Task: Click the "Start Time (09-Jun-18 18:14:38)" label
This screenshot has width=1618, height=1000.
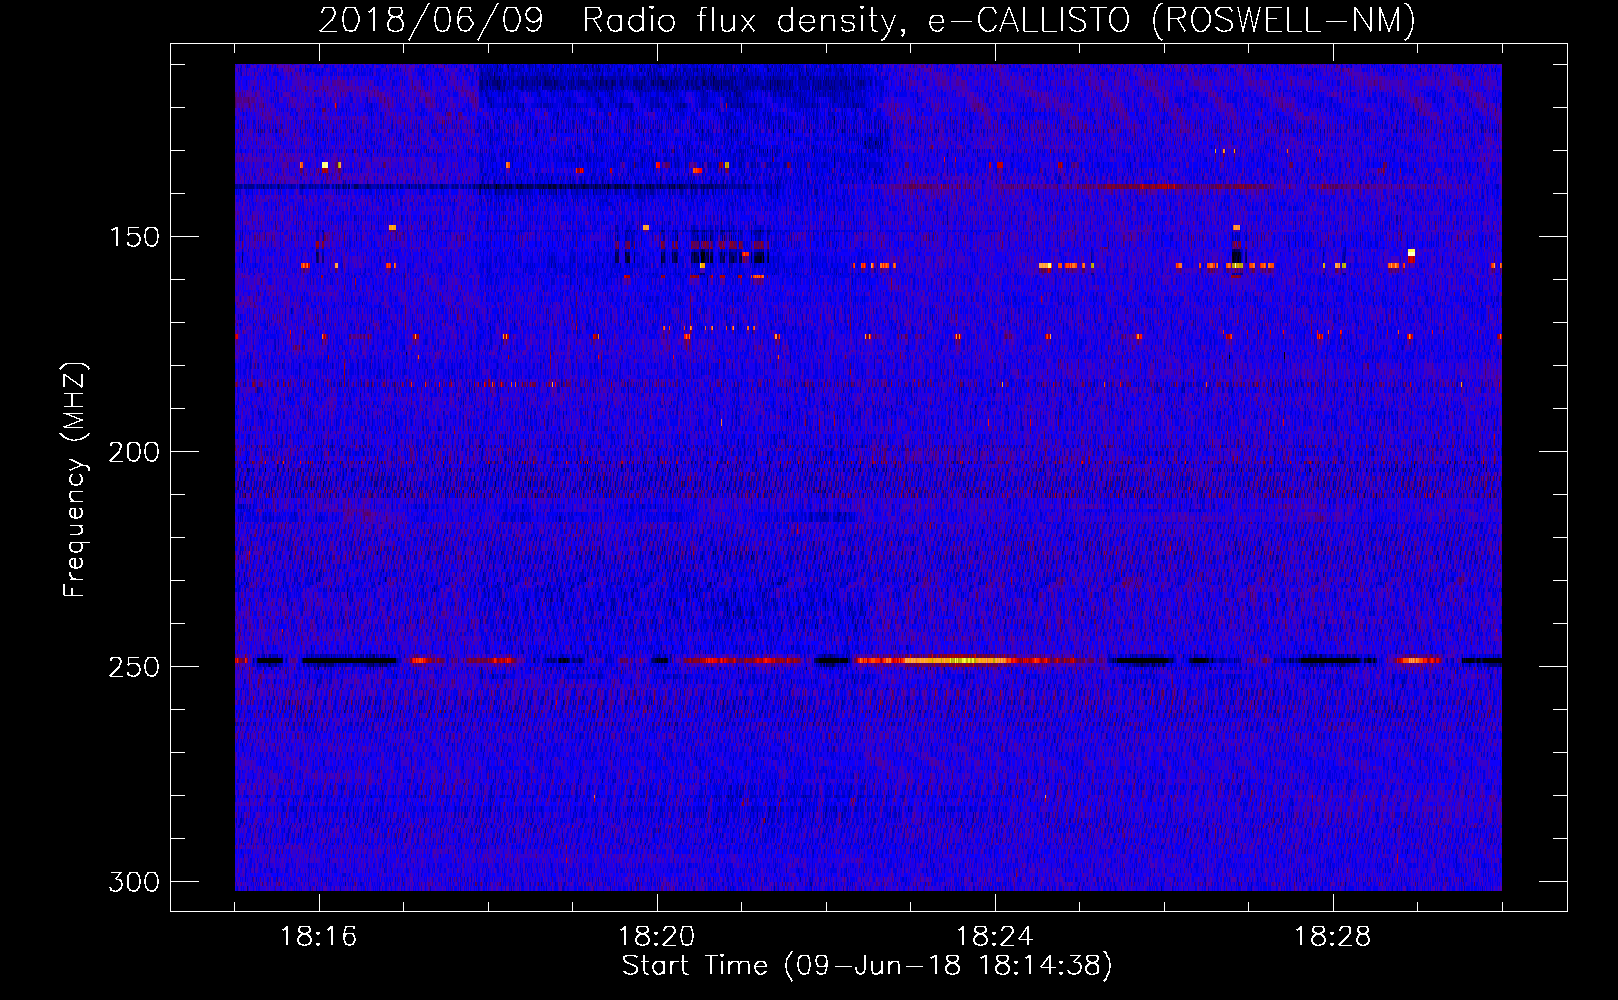Action: click(x=867, y=966)
